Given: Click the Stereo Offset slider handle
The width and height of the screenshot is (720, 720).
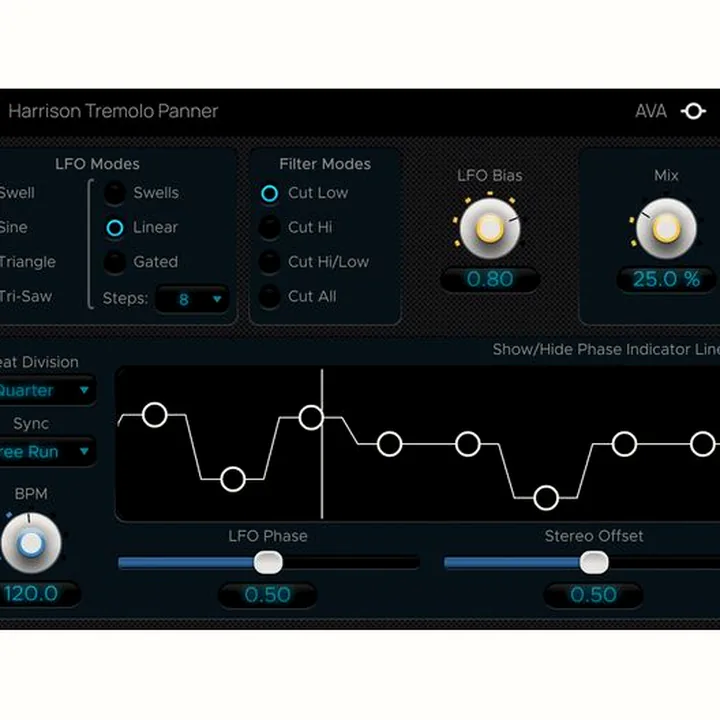Looking at the screenshot, I should 594,563.
